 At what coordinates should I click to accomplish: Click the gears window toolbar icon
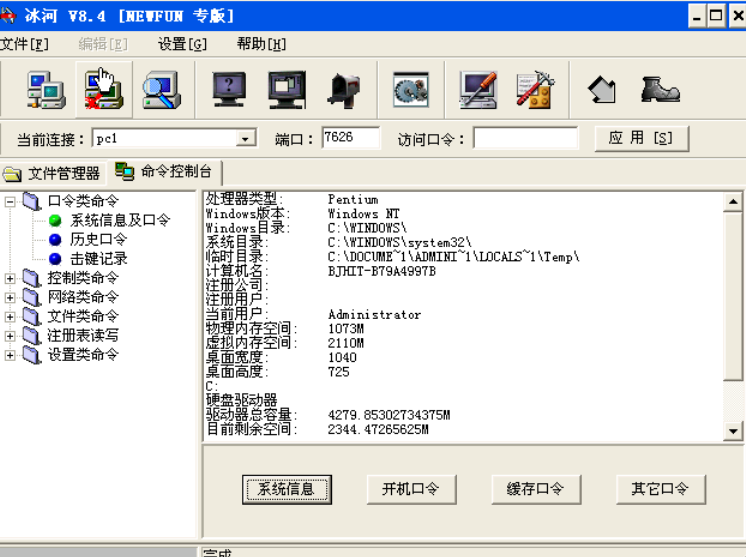click(411, 90)
